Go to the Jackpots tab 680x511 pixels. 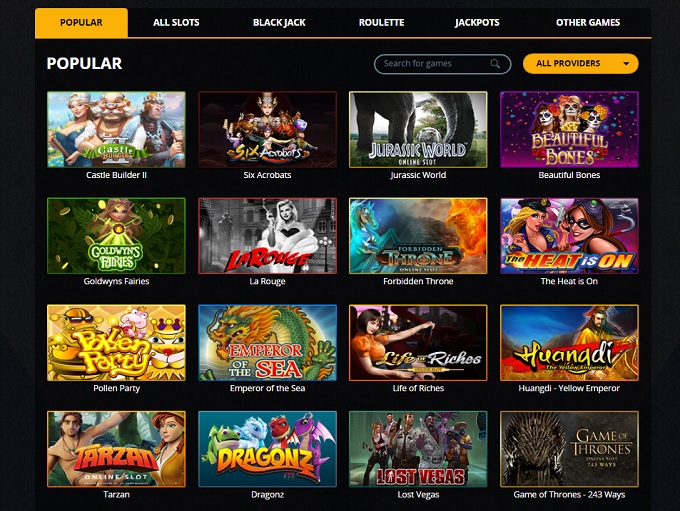coord(477,23)
